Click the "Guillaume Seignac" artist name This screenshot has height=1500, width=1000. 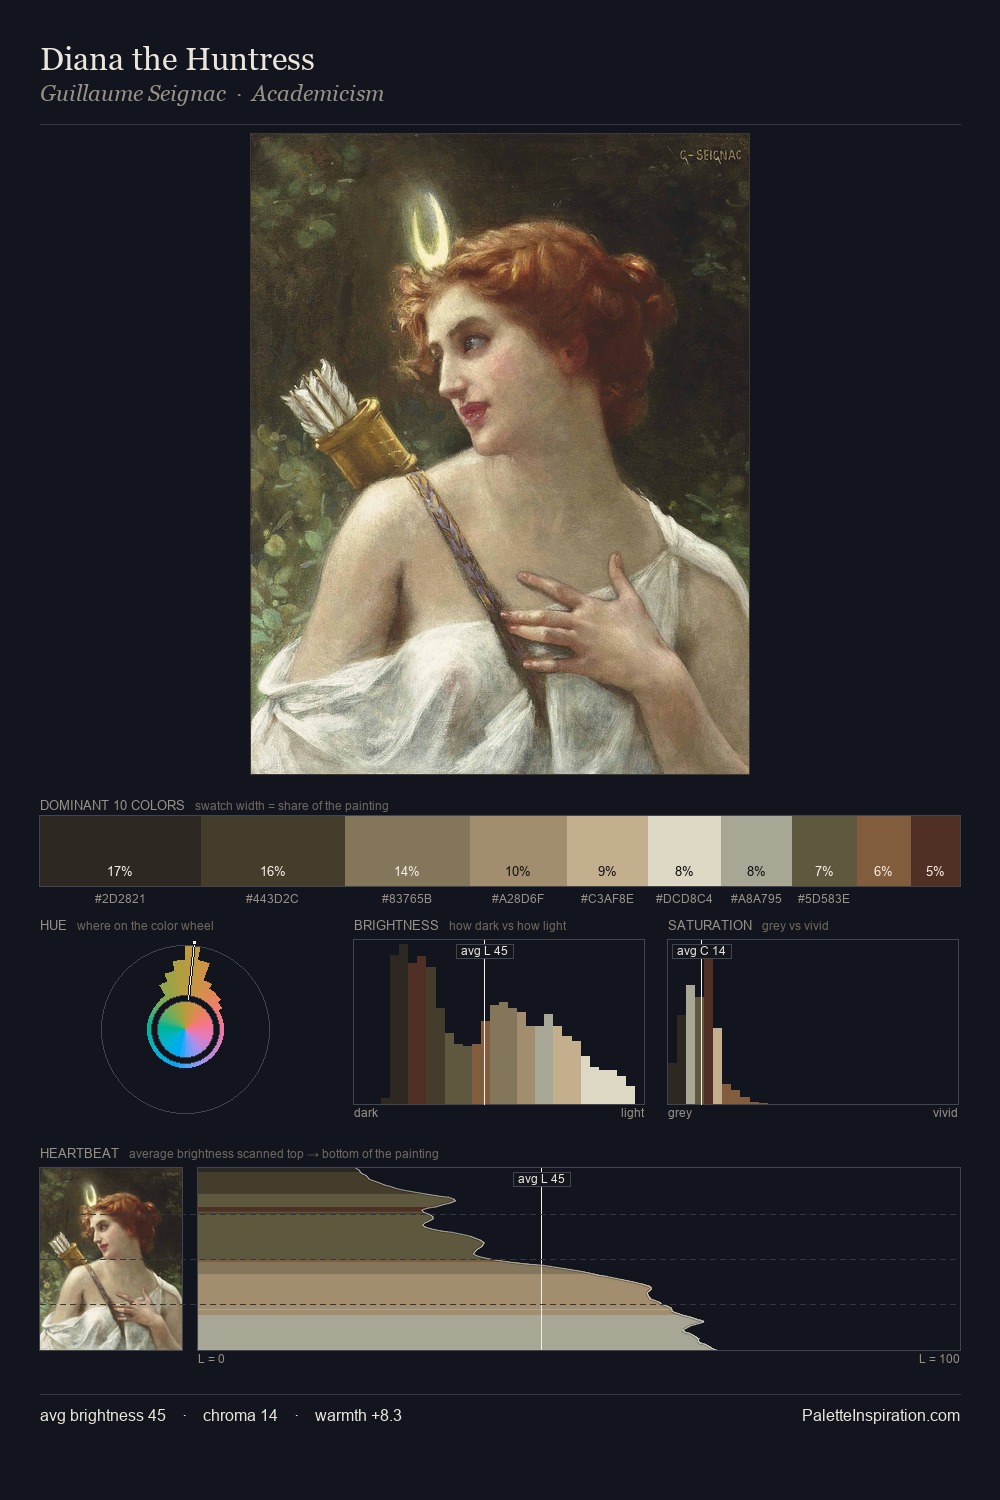coord(133,94)
